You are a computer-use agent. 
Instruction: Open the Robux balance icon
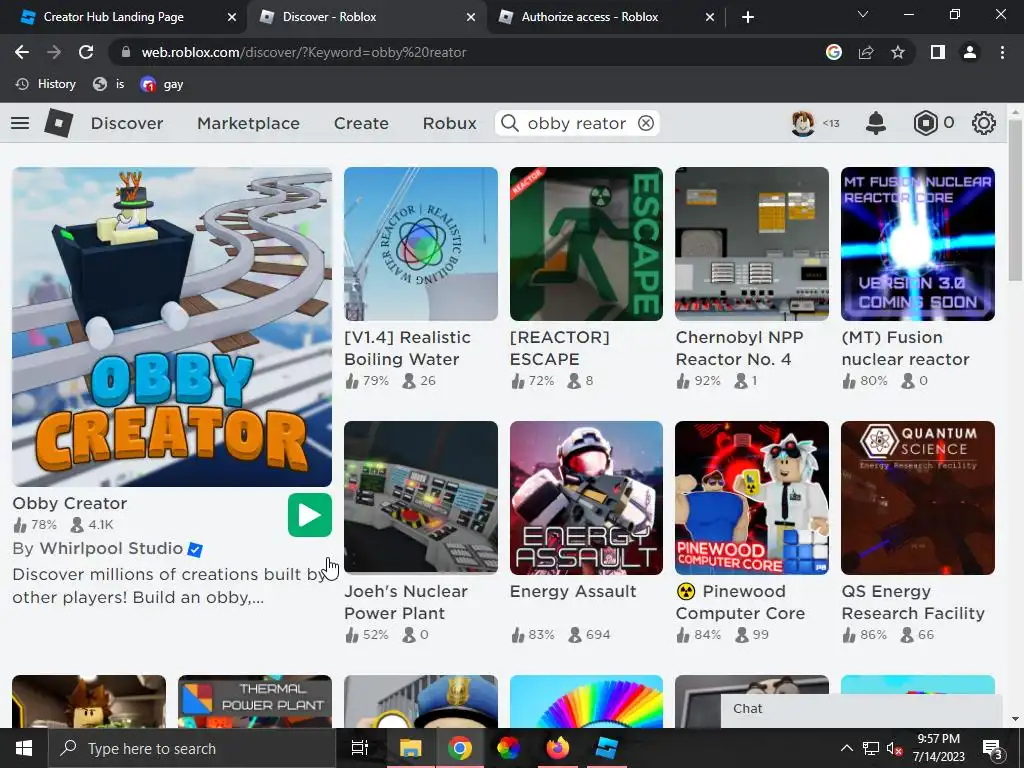point(925,123)
